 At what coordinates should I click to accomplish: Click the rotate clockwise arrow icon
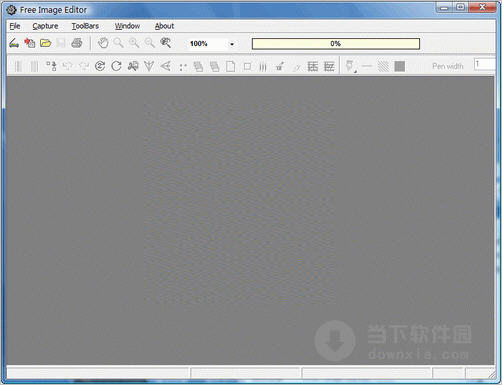[x=116, y=66]
